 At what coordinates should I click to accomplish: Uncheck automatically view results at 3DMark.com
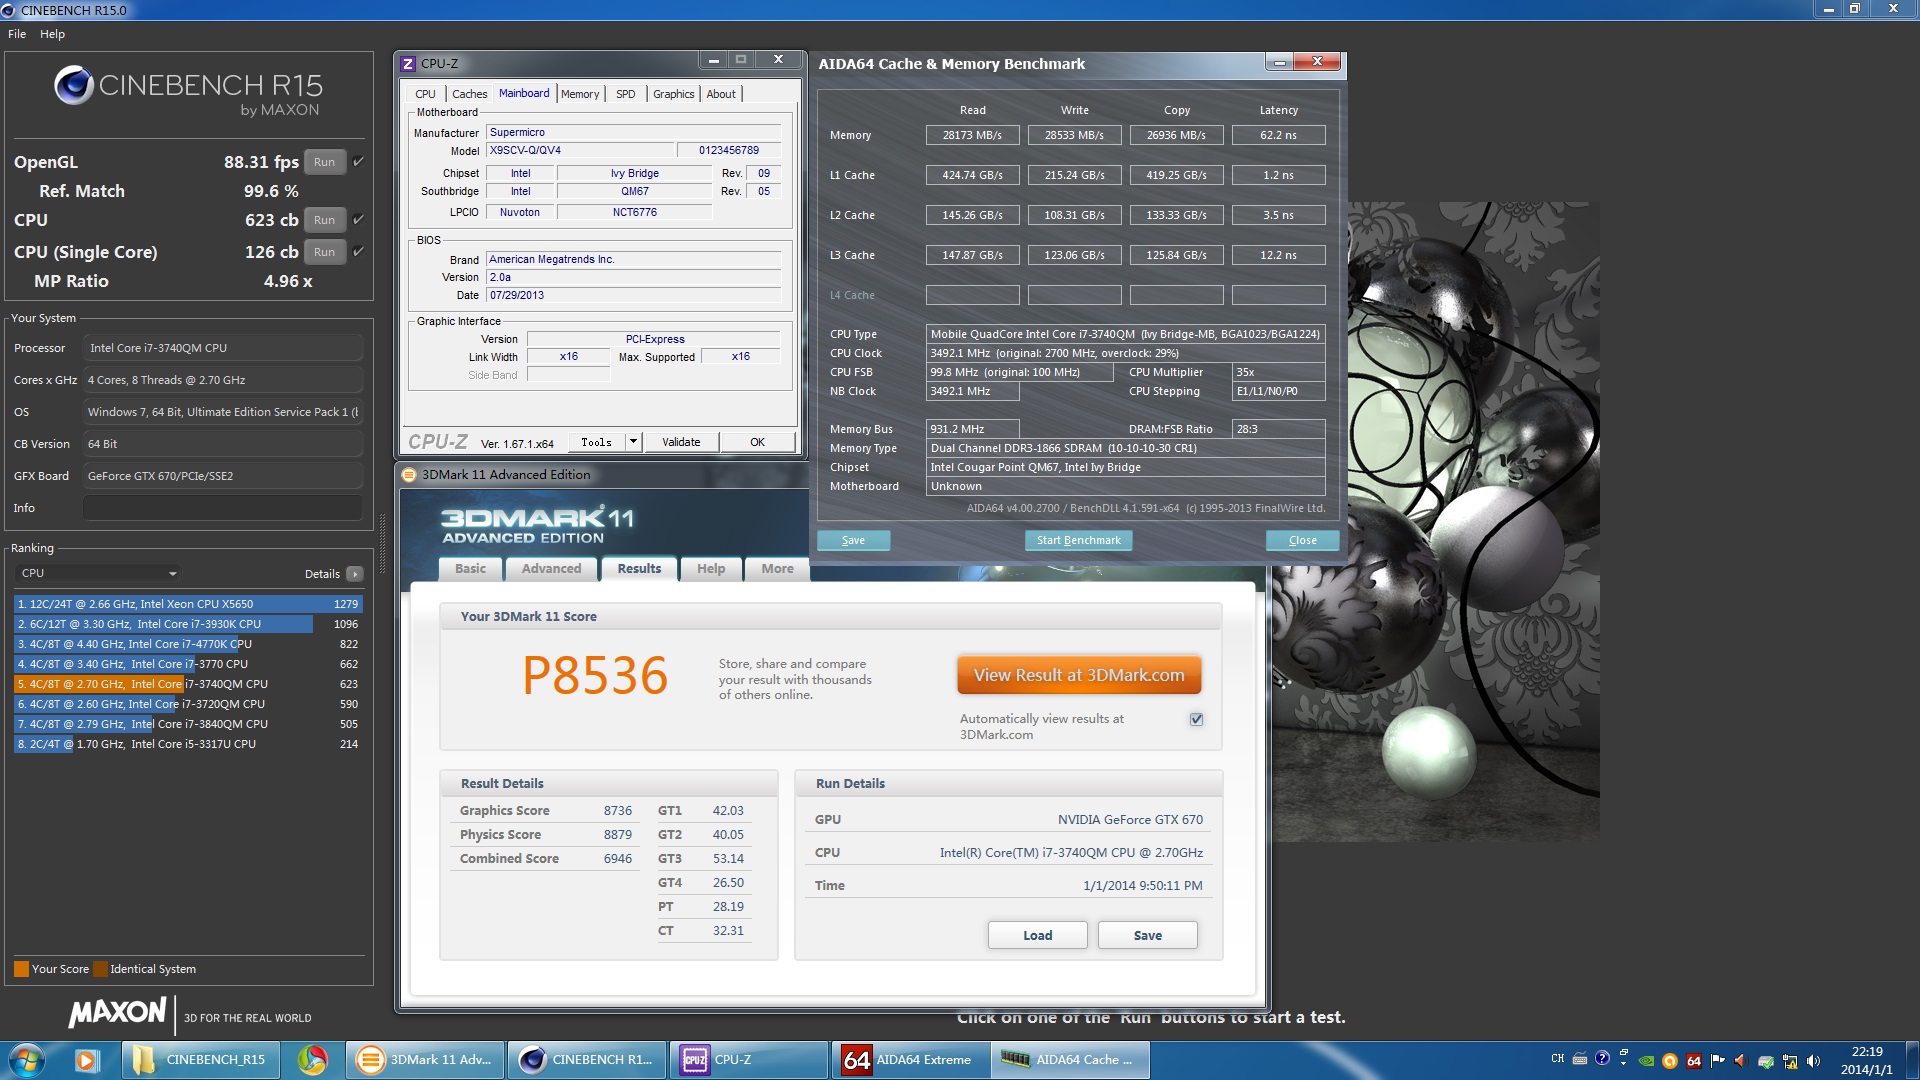(1196, 719)
